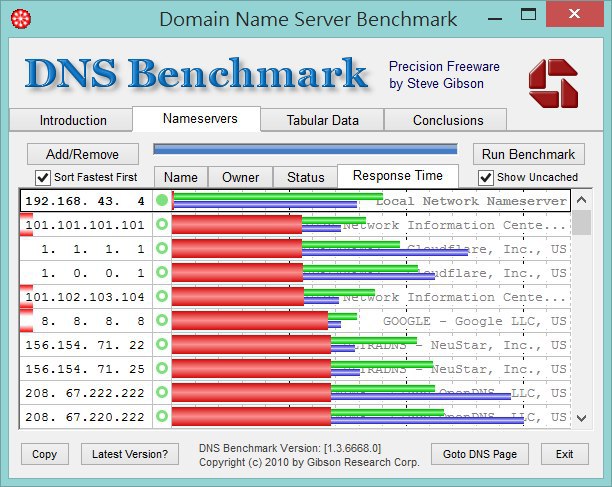The image size is (612, 487).
Task: Click the Gibson Research red logo
Action: click(553, 83)
